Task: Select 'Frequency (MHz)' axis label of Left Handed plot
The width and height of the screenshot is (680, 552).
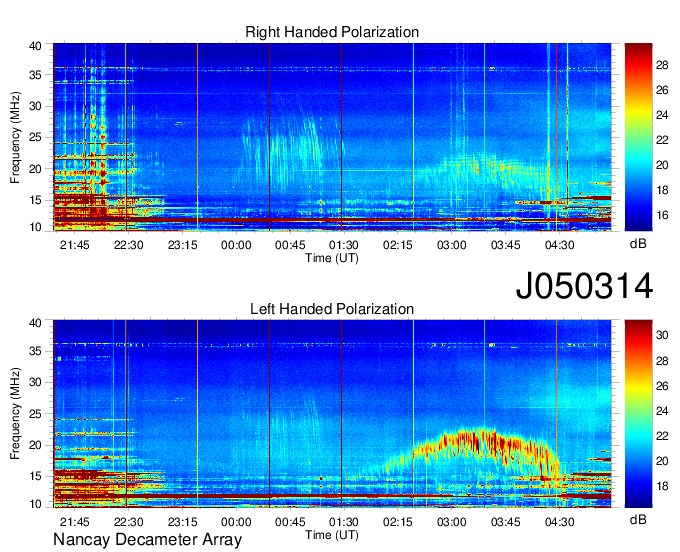Action: 15,414
